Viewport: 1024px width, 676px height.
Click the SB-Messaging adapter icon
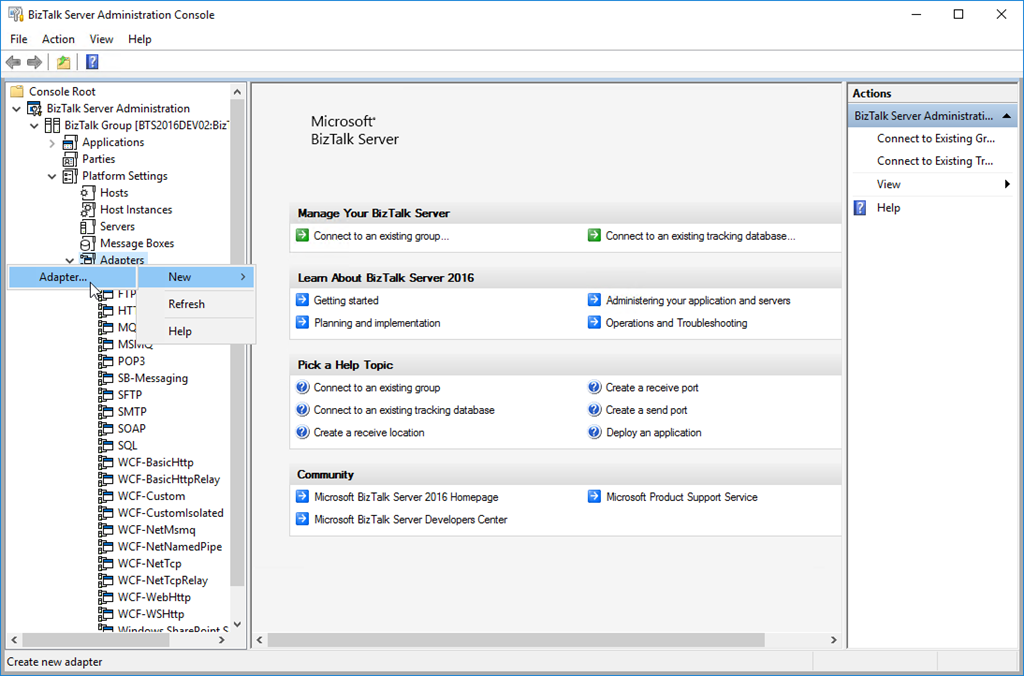pyautogui.click(x=105, y=378)
